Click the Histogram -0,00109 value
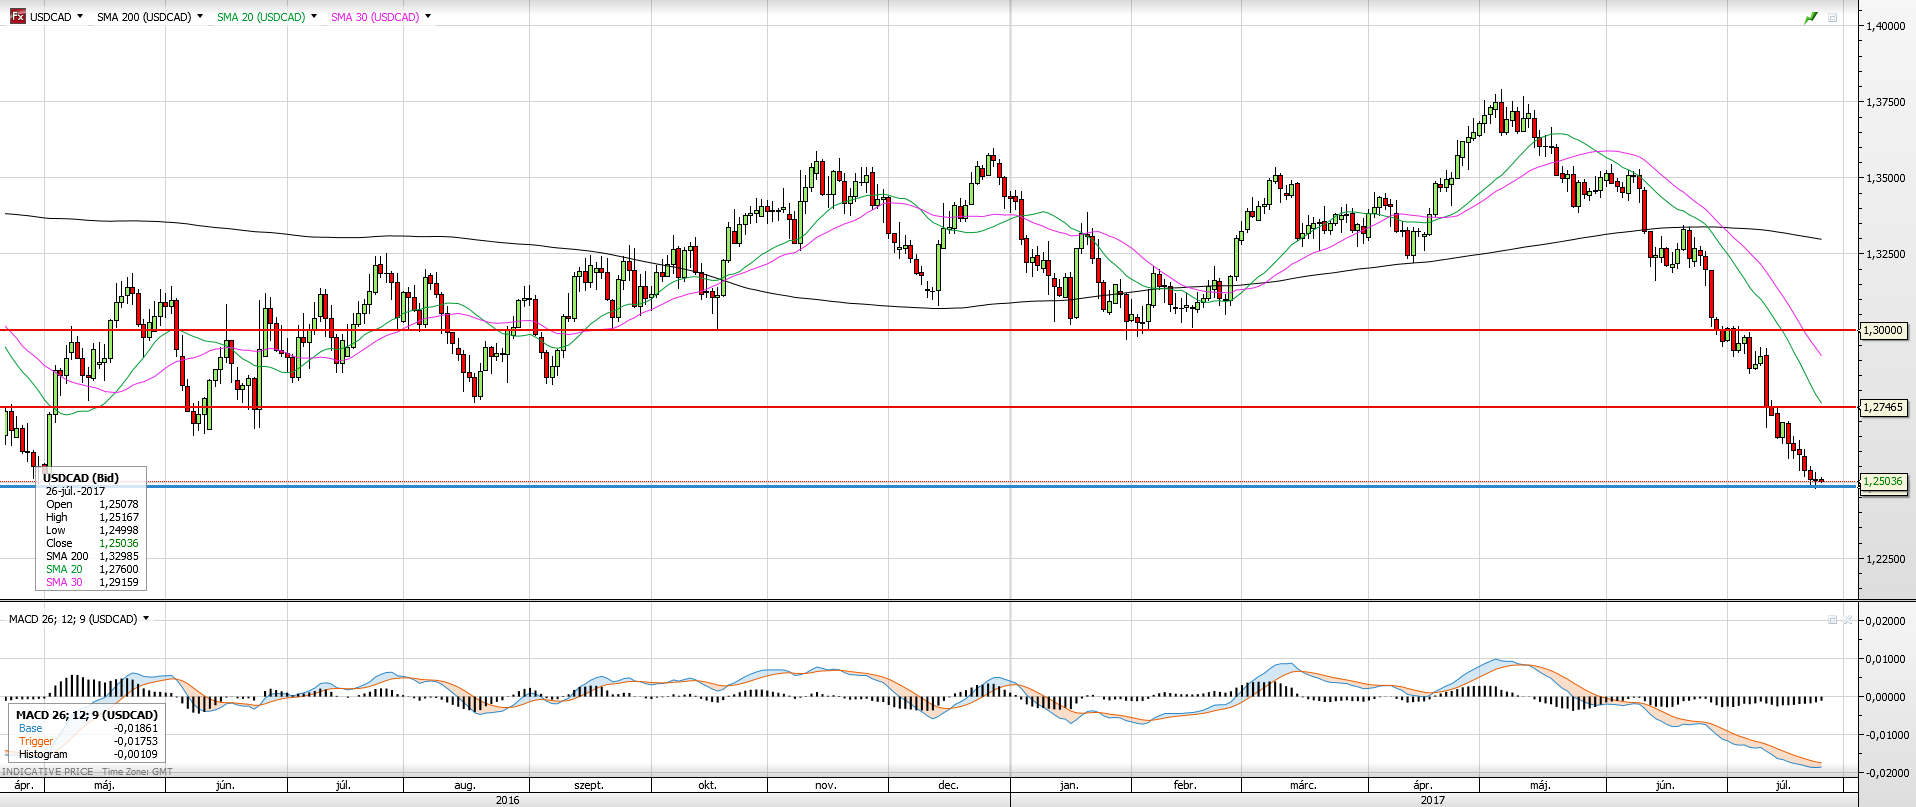The height and width of the screenshot is (807, 1916). coord(136,754)
